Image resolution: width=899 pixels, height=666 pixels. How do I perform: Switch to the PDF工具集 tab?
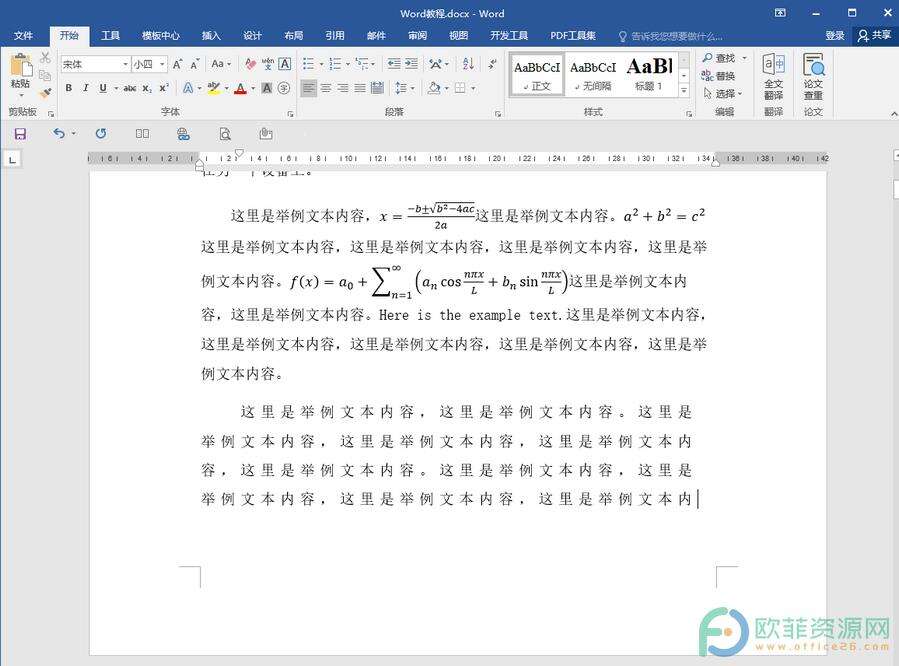click(573, 36)
